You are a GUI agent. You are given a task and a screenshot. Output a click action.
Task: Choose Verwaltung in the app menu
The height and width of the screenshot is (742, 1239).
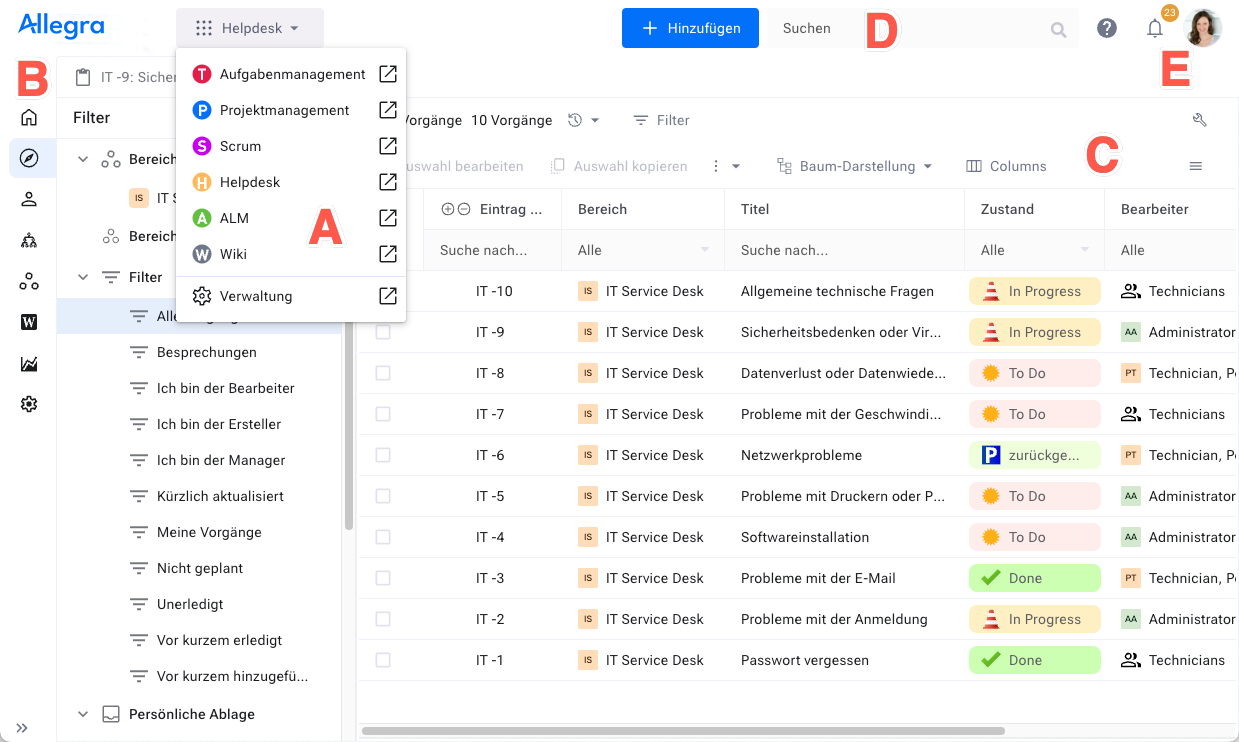click(256, 296)
